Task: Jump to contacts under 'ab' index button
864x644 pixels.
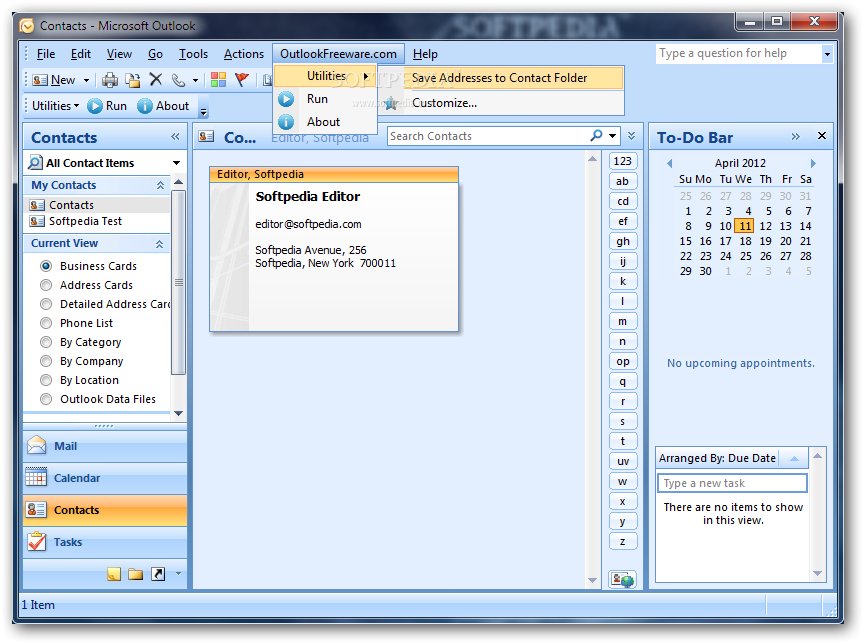Action: 623,181
